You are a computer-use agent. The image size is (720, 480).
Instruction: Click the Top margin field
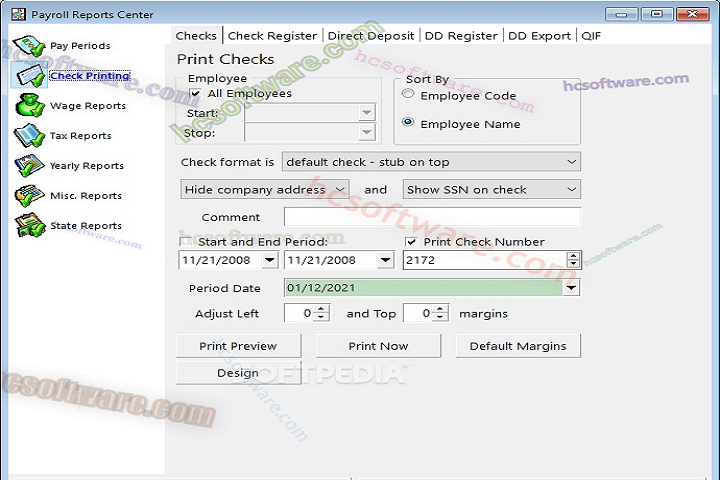pos(419,313)
